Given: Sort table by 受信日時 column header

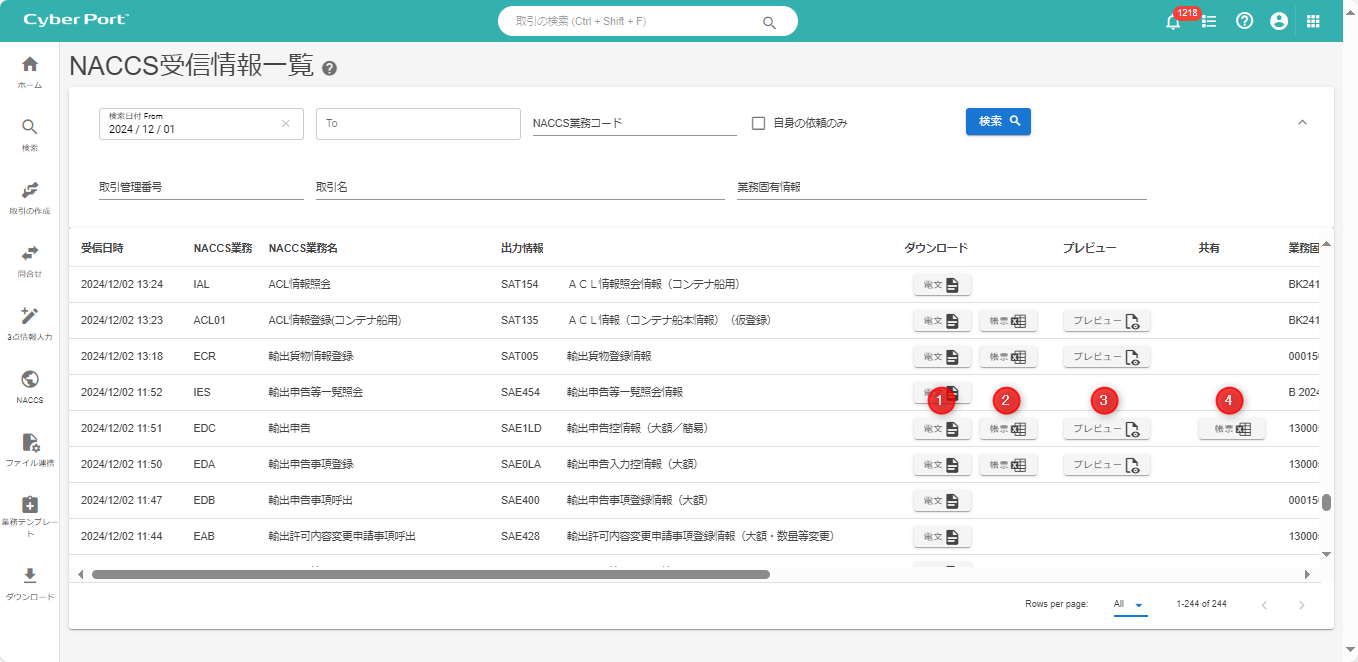Looking at the screenshot, I should pyautogui.click(x=102, y=248).
